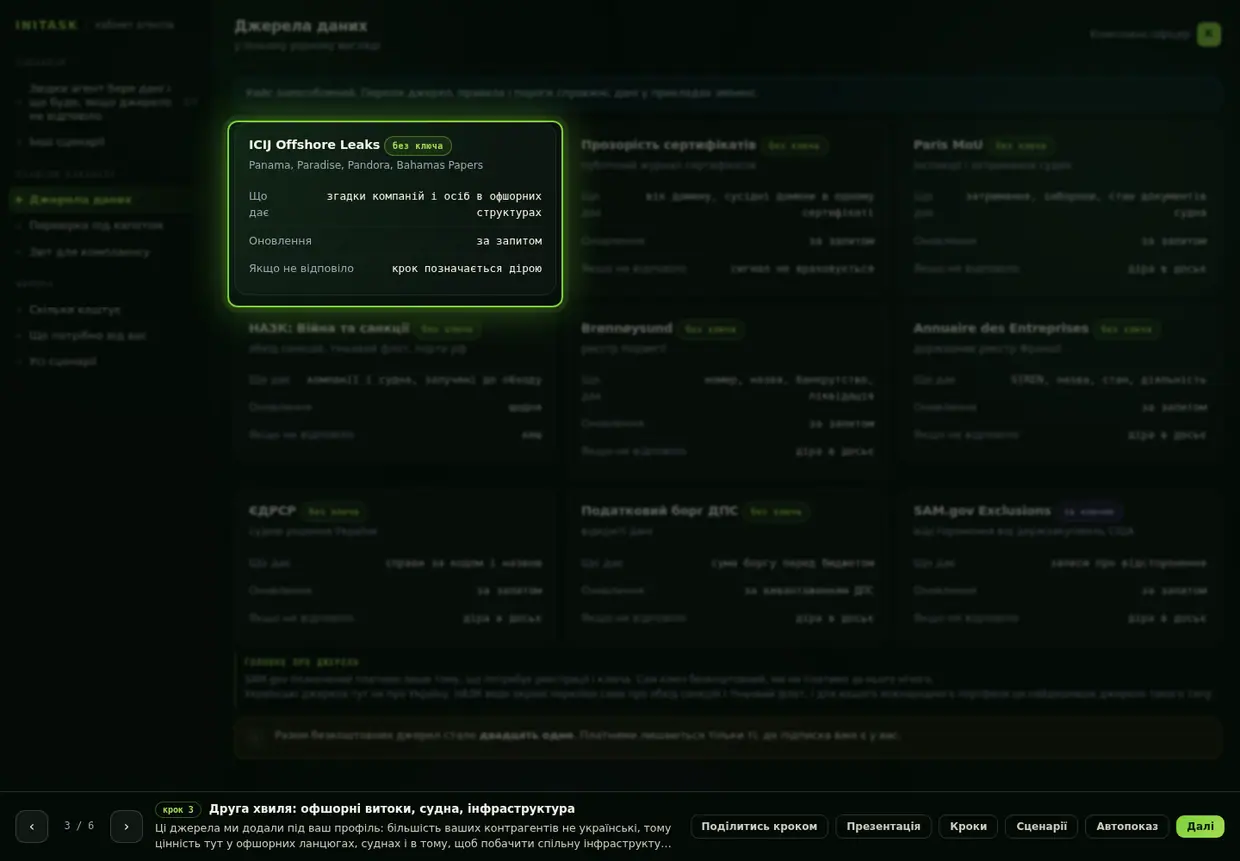Start Автопоказ mode
Image resolution: width=1240 pixels, height=861 pixels.
pos(1127,826)
